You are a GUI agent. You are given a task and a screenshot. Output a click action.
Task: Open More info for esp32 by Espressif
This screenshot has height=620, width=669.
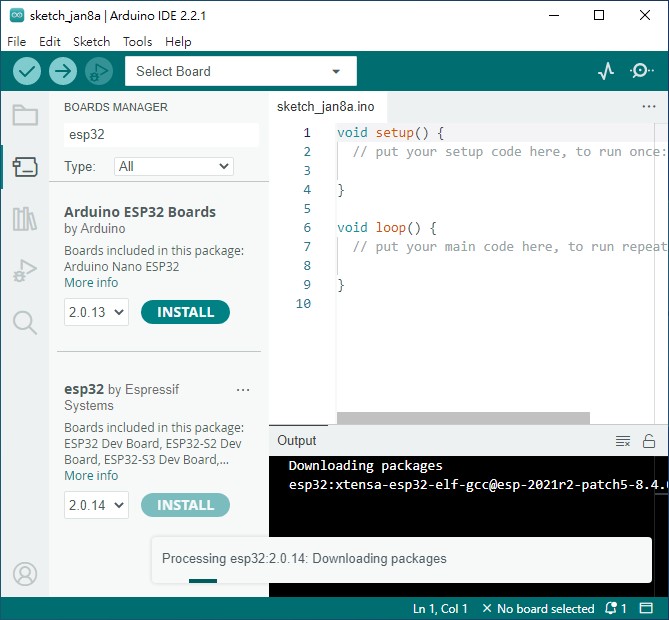(x=91, y=475)
